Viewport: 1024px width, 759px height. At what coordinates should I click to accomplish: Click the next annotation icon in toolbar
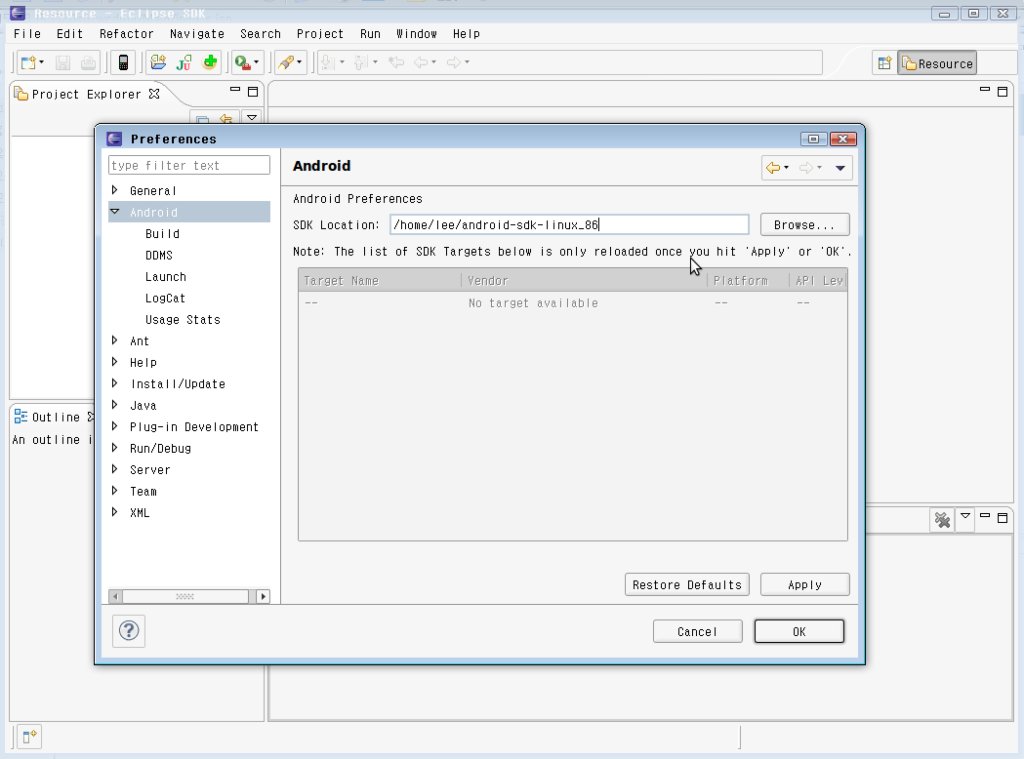328,63
